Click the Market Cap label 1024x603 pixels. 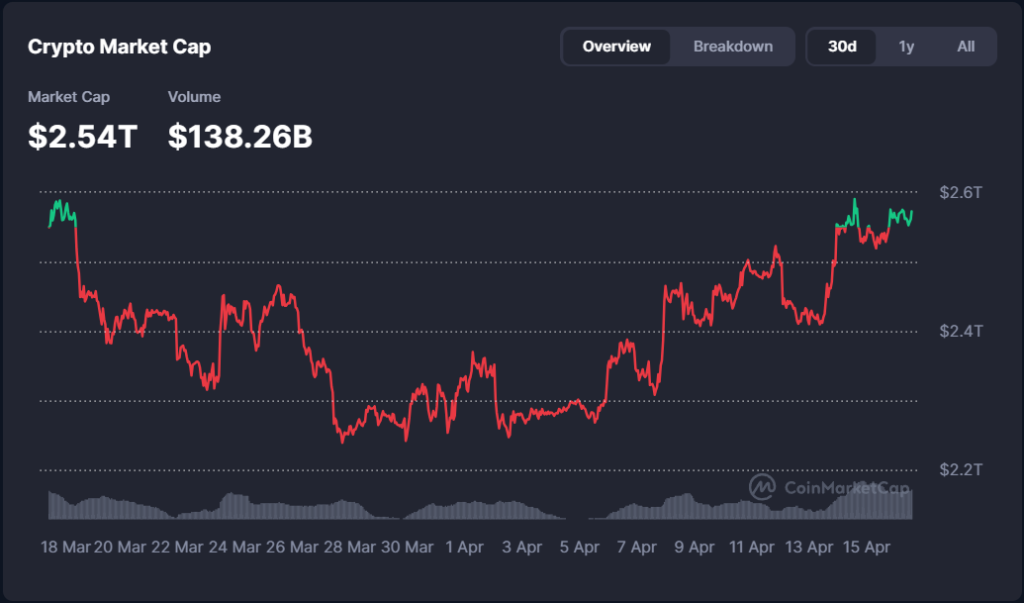coord(69,97)
